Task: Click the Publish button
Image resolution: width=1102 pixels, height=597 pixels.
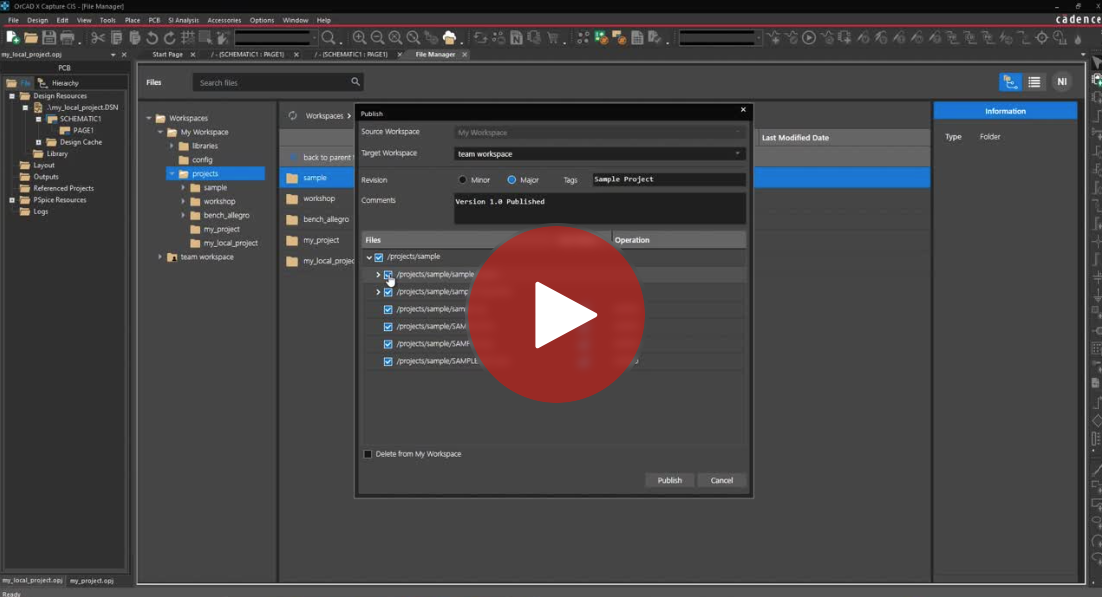Action: pos(670,480)
